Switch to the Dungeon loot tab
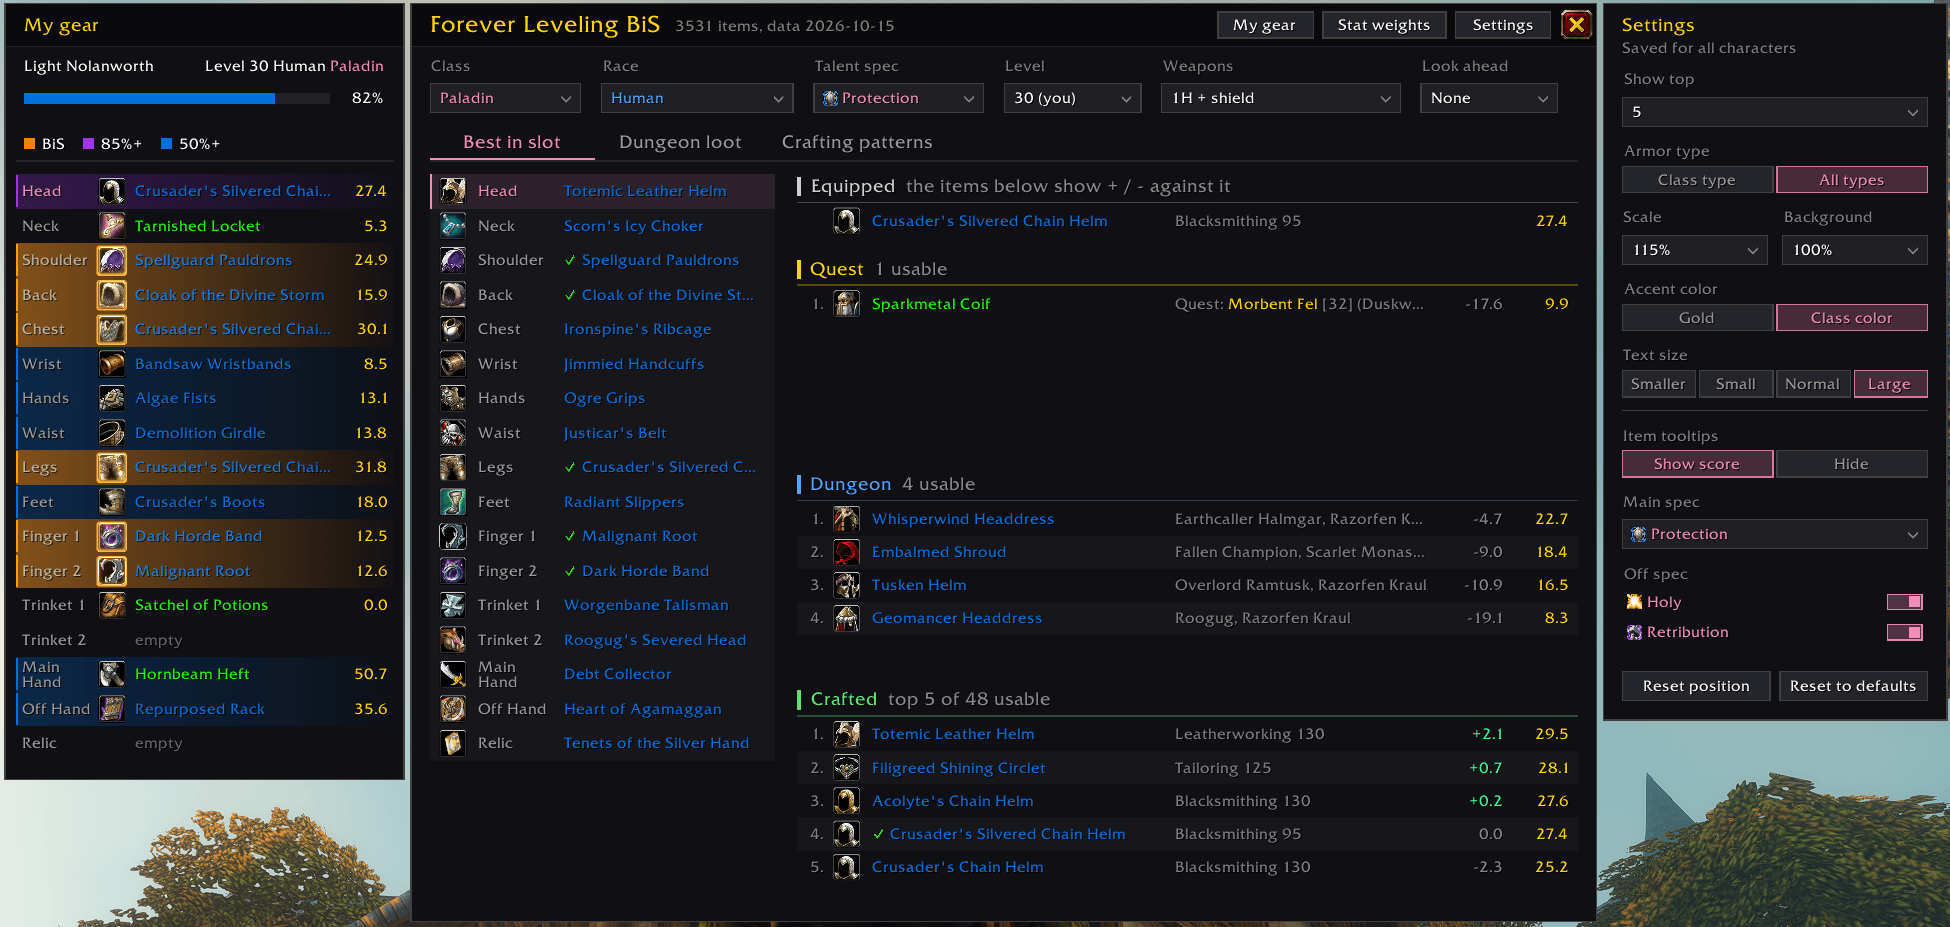This screenshot has height=927, width=1950. pyautogui.click(x=680, y=142)
